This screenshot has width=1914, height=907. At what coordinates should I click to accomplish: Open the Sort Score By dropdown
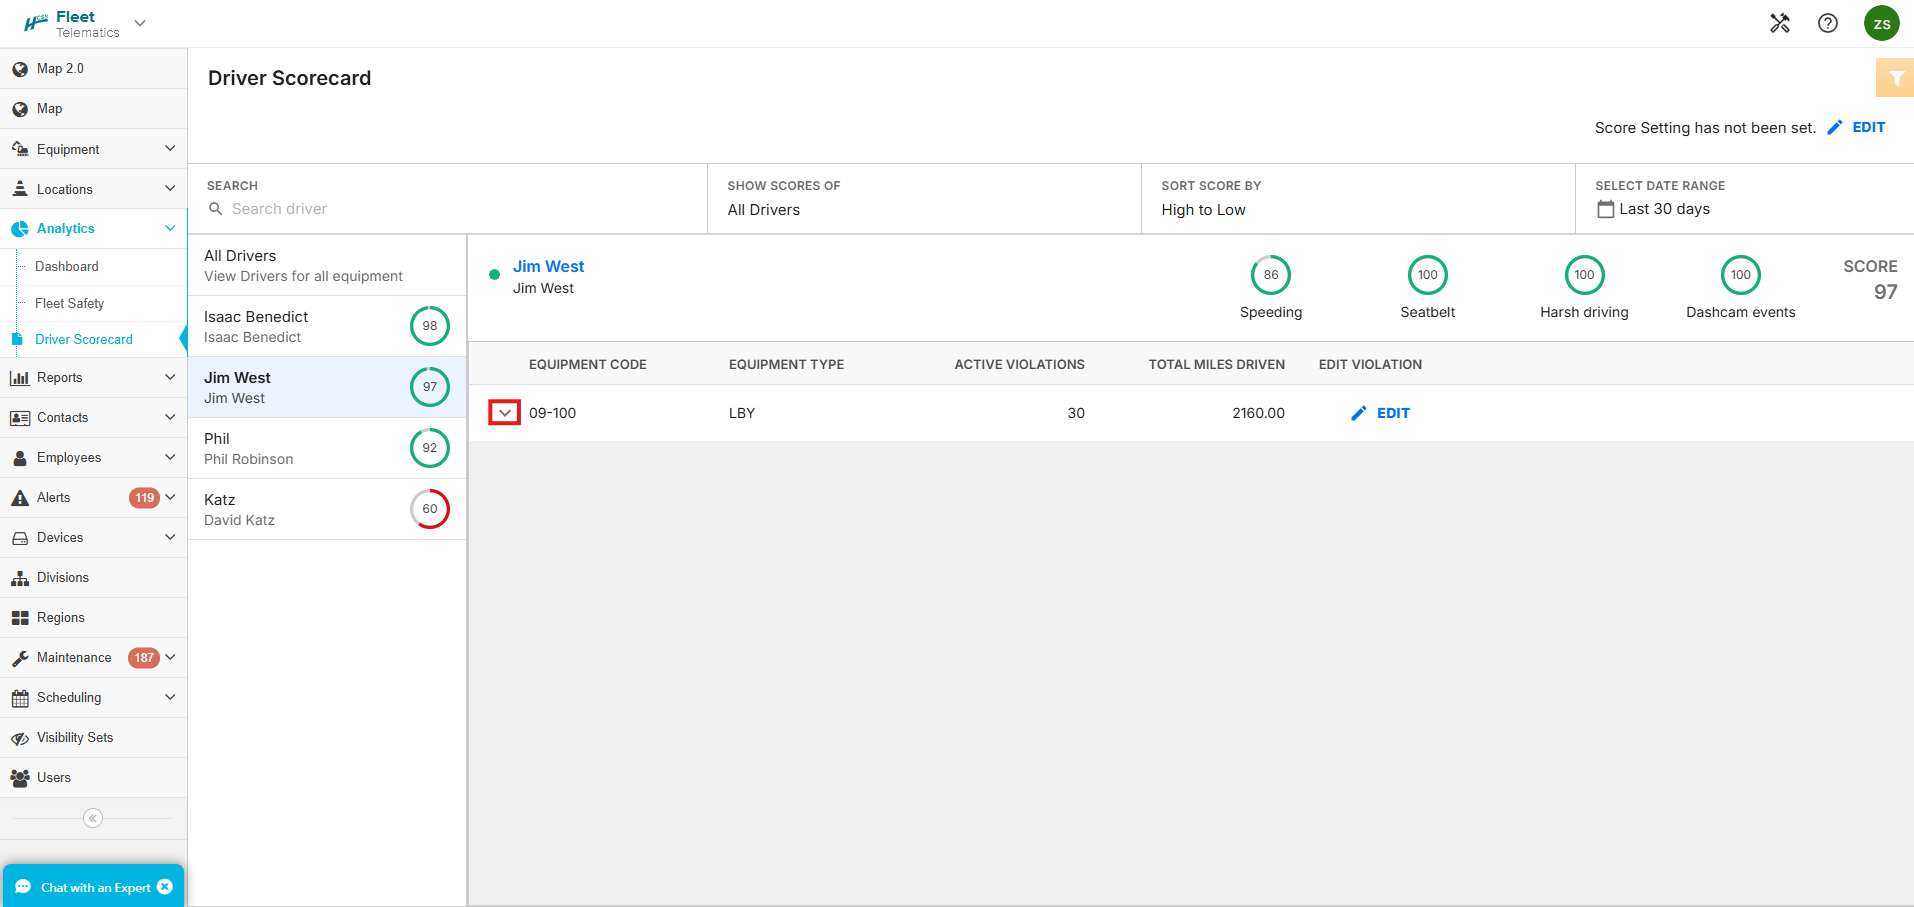click(x=1356, y=209)
